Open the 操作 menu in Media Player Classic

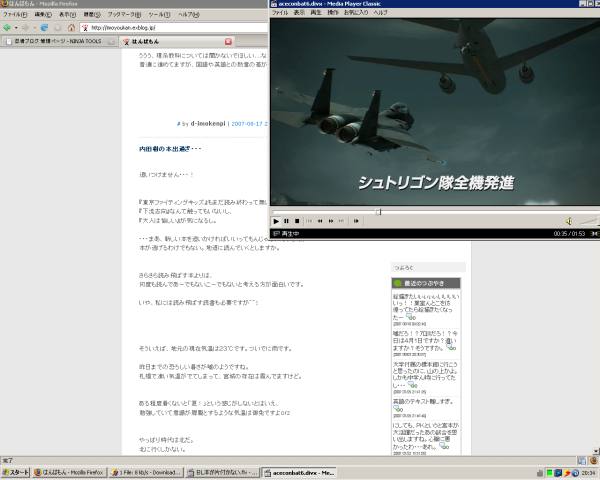333,13
